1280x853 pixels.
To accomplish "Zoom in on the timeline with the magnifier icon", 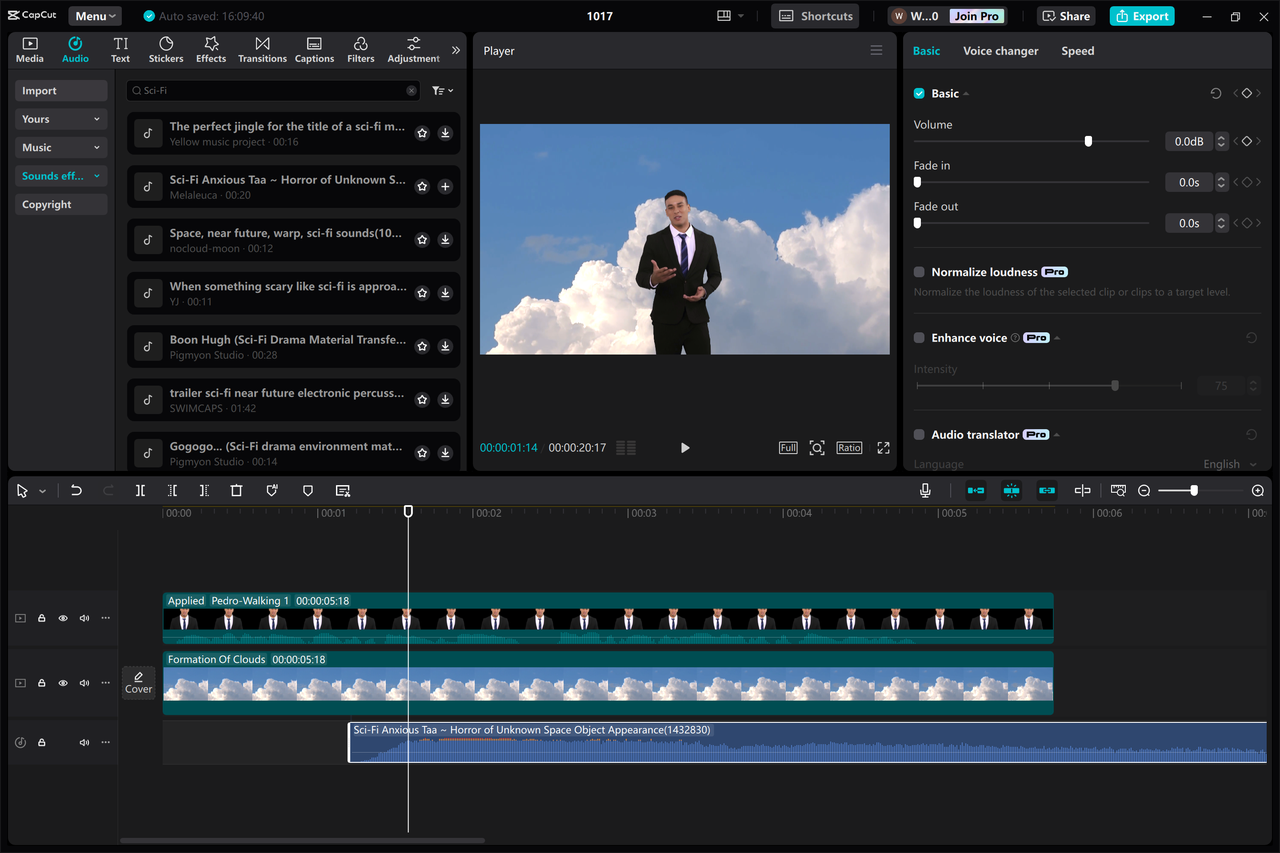I will tap(1258, 490).
